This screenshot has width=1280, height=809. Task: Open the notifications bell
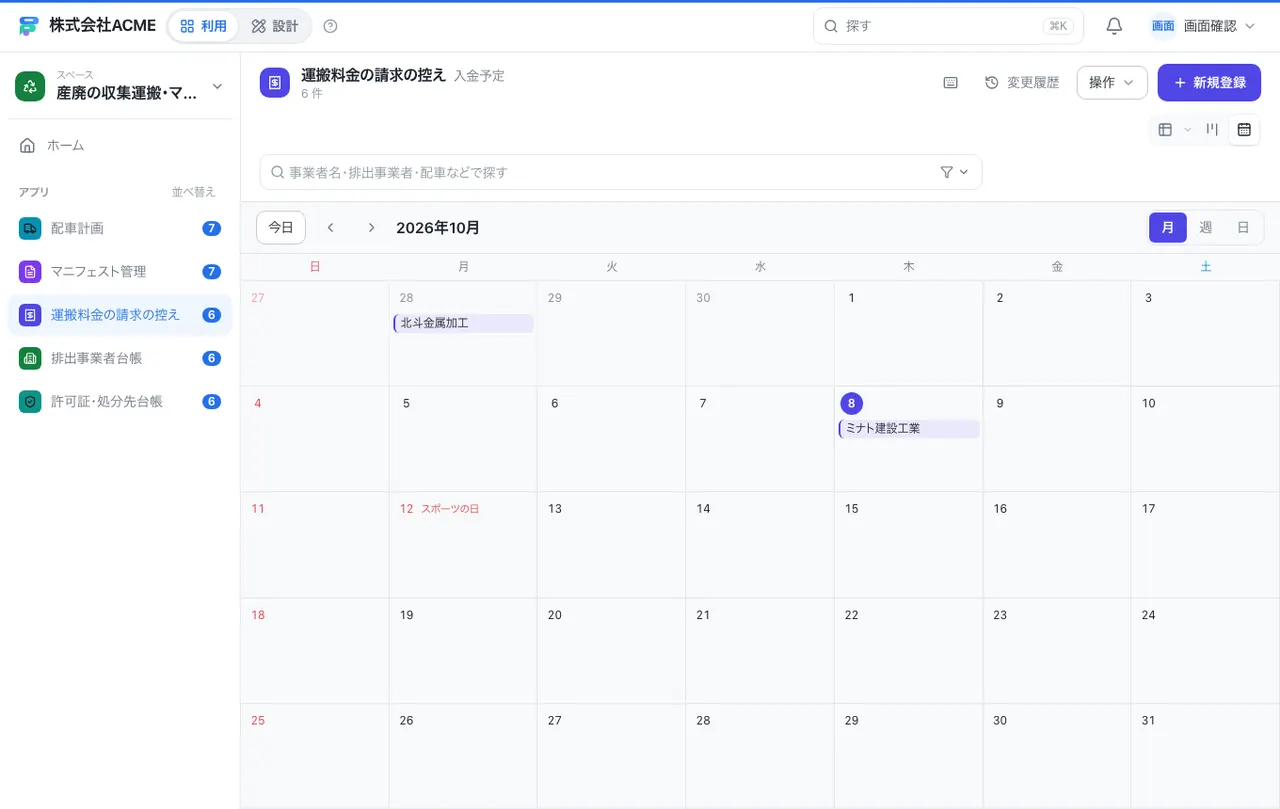tap(1114, 26)
